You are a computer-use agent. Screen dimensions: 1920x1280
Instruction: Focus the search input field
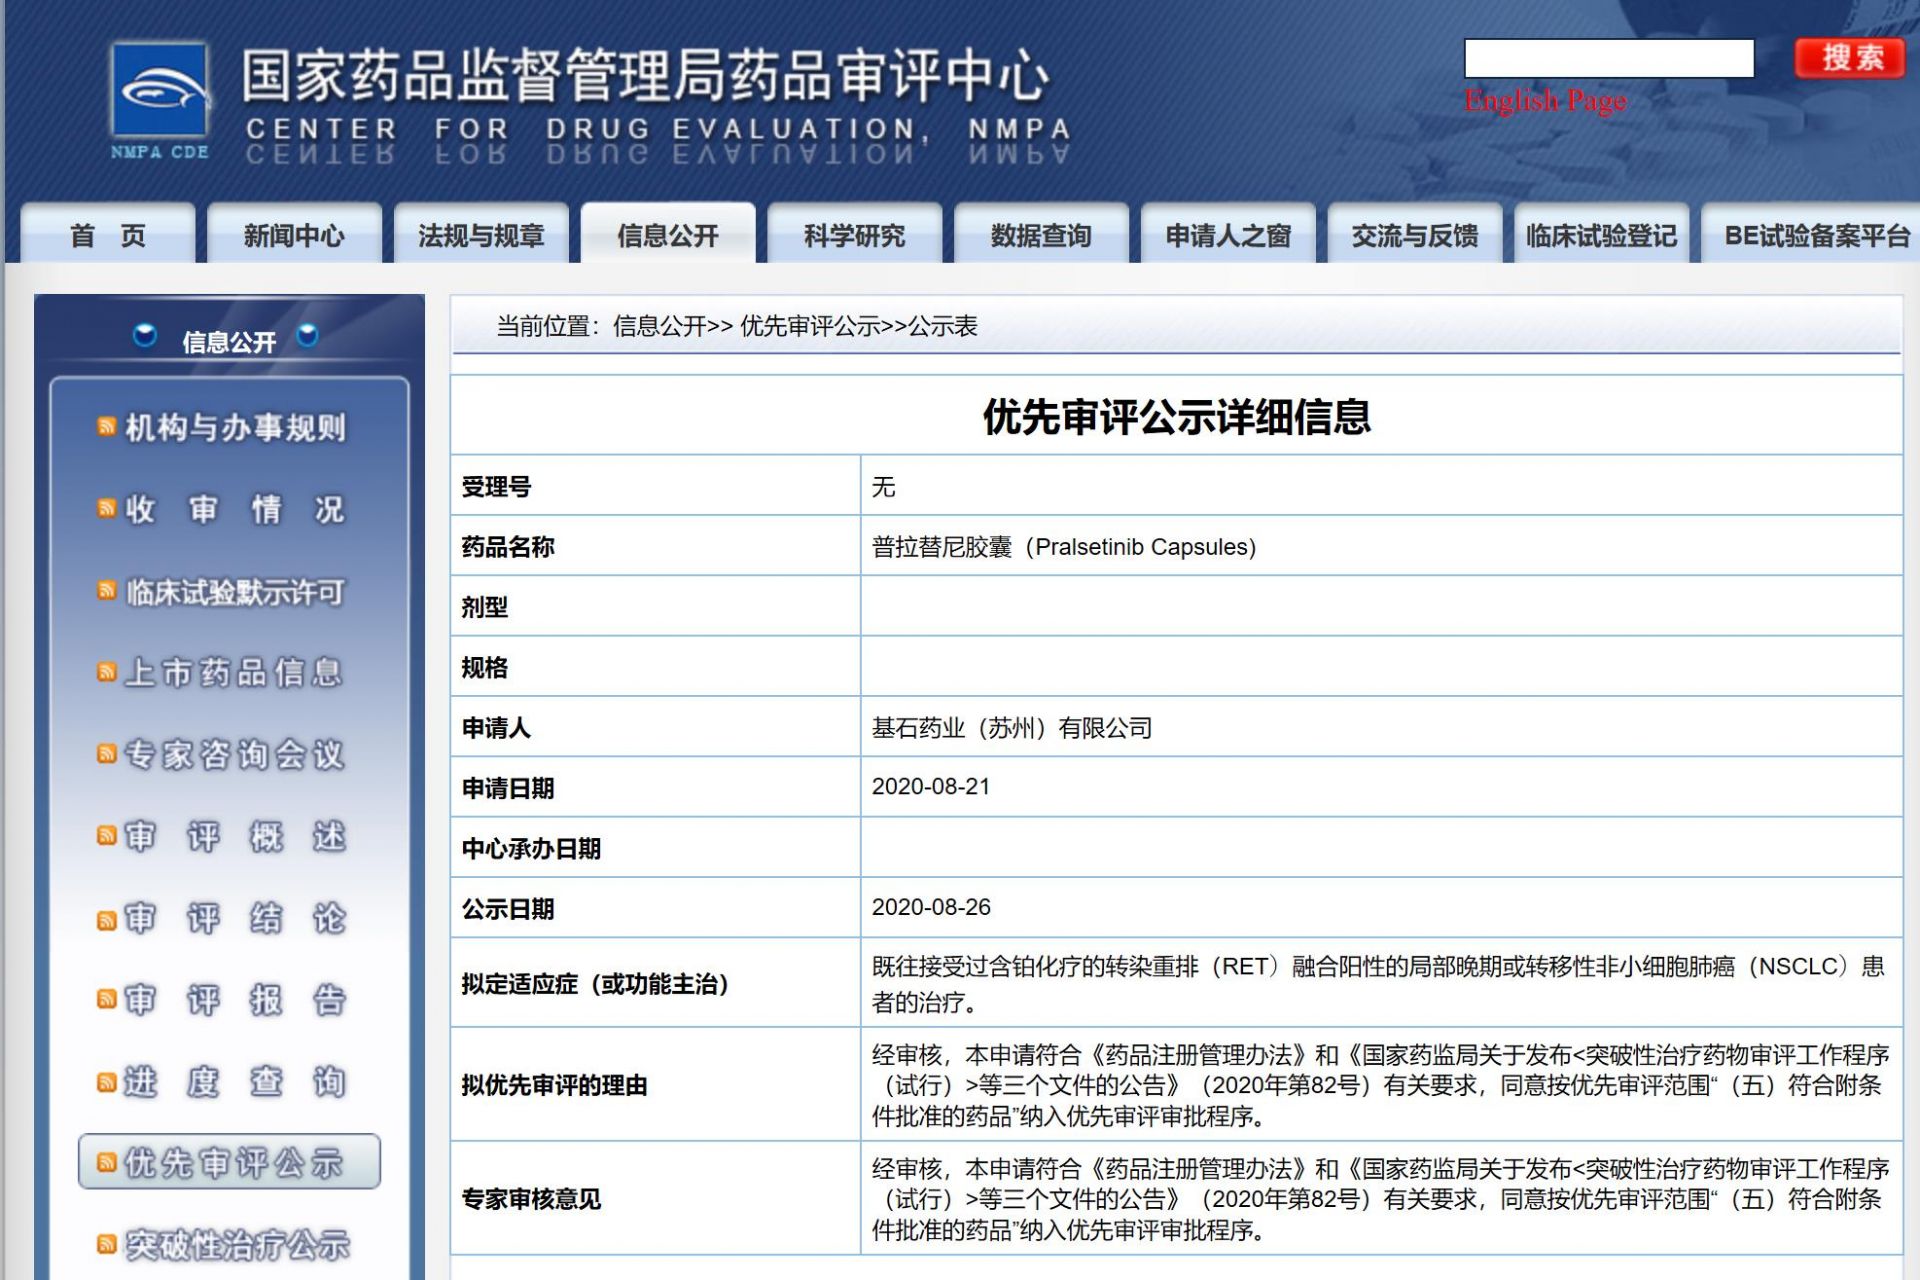coord(1609,58)
